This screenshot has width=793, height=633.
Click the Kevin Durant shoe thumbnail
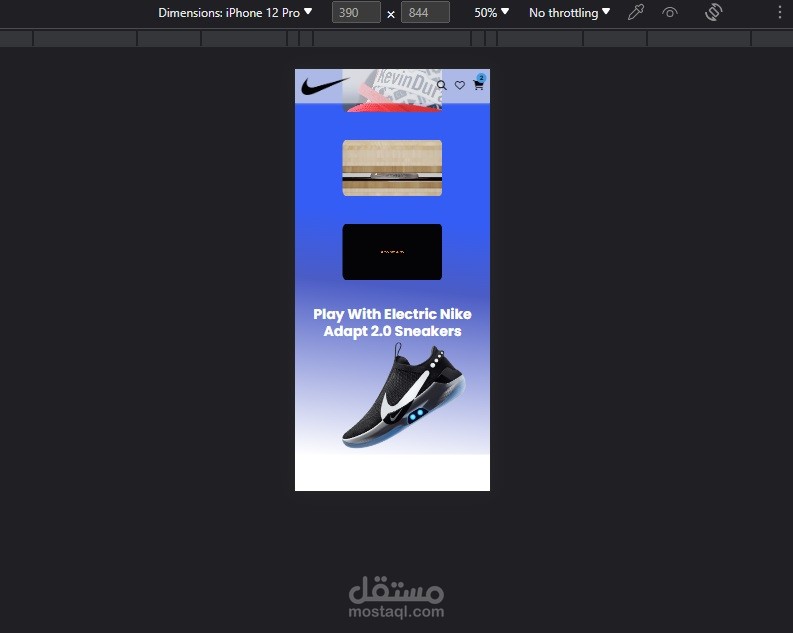(392, 91)
